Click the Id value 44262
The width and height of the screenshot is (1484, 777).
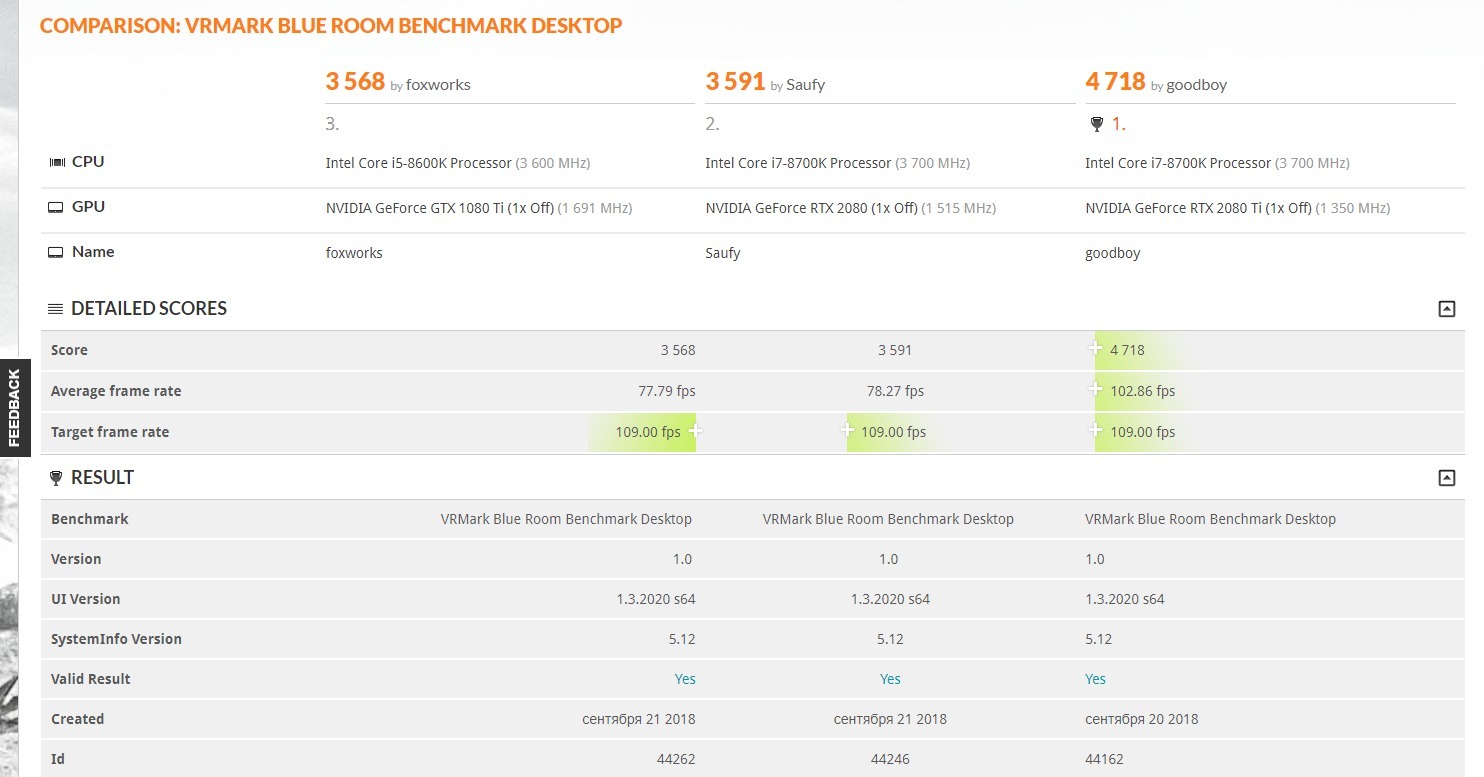[676, 759]
